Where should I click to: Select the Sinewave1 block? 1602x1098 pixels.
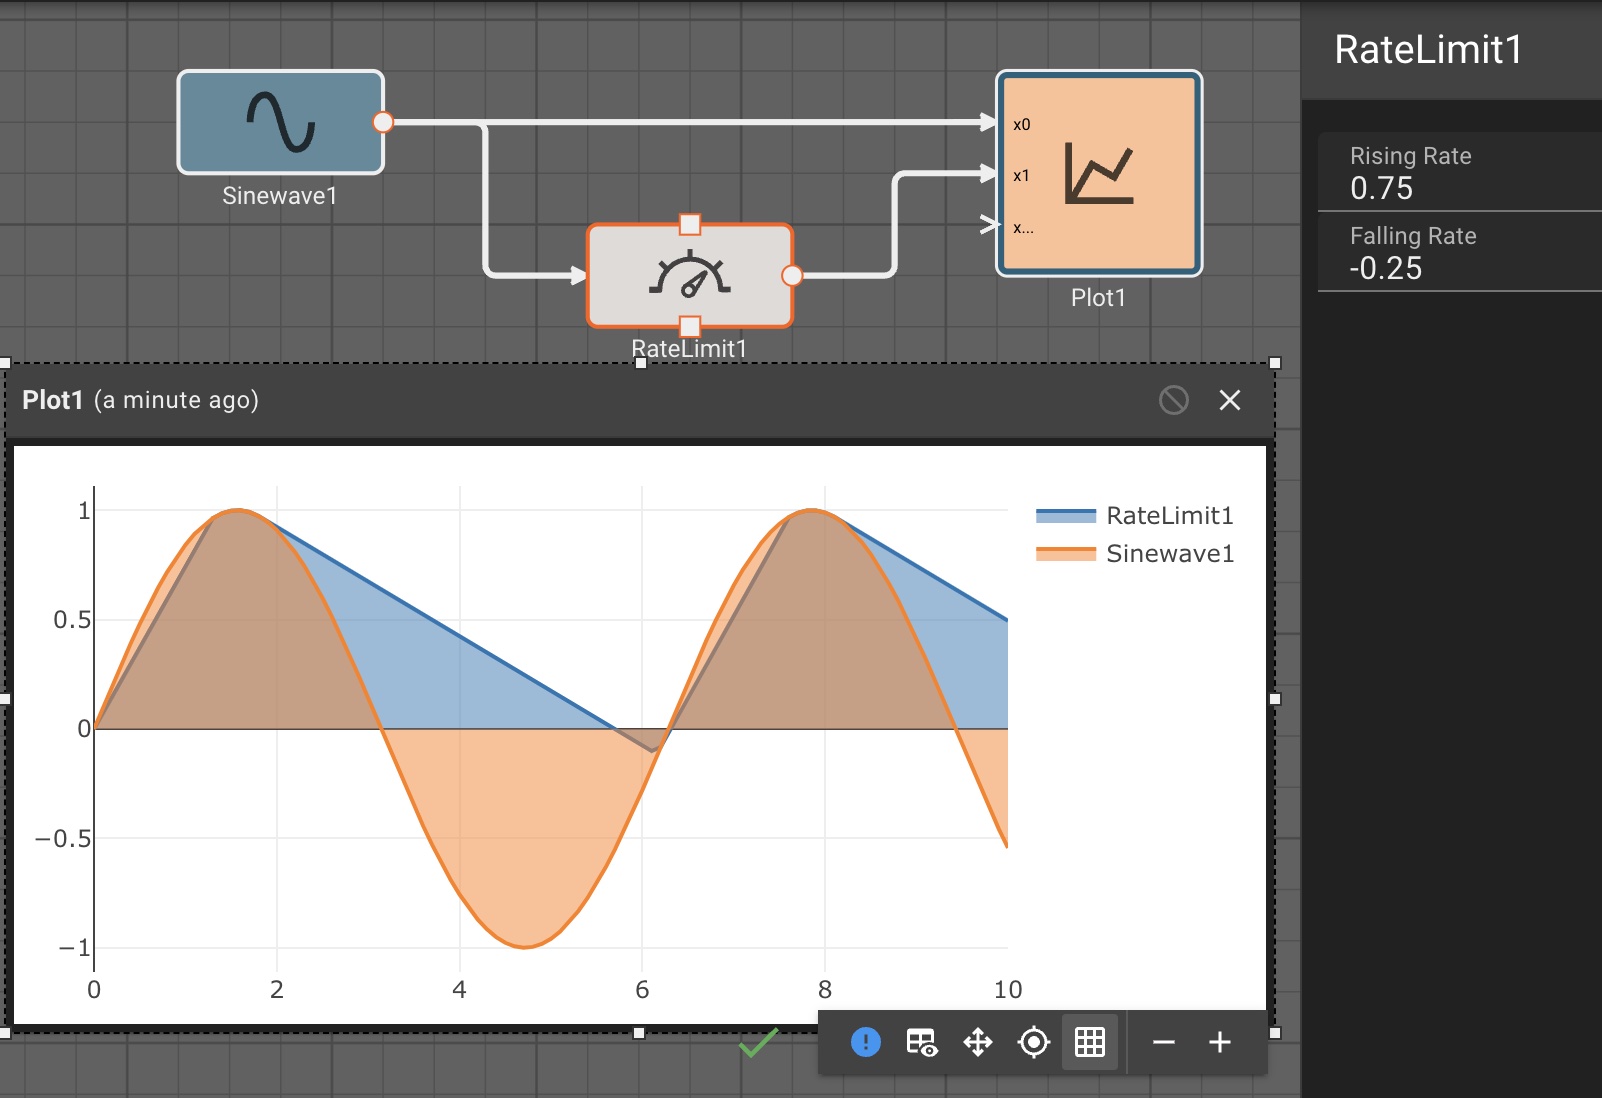pyautogui.click(x=281, y=122)
